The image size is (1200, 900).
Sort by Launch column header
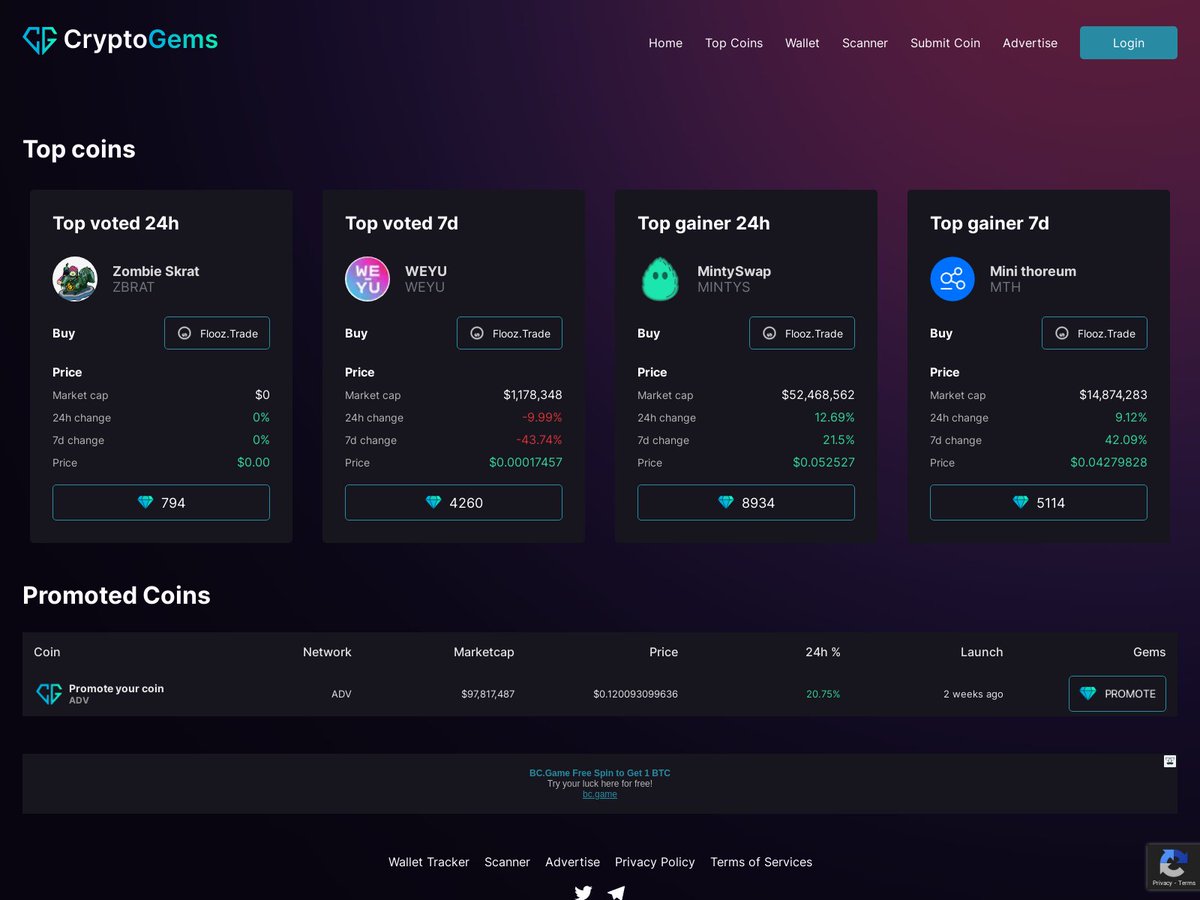(x=982, y=652)
